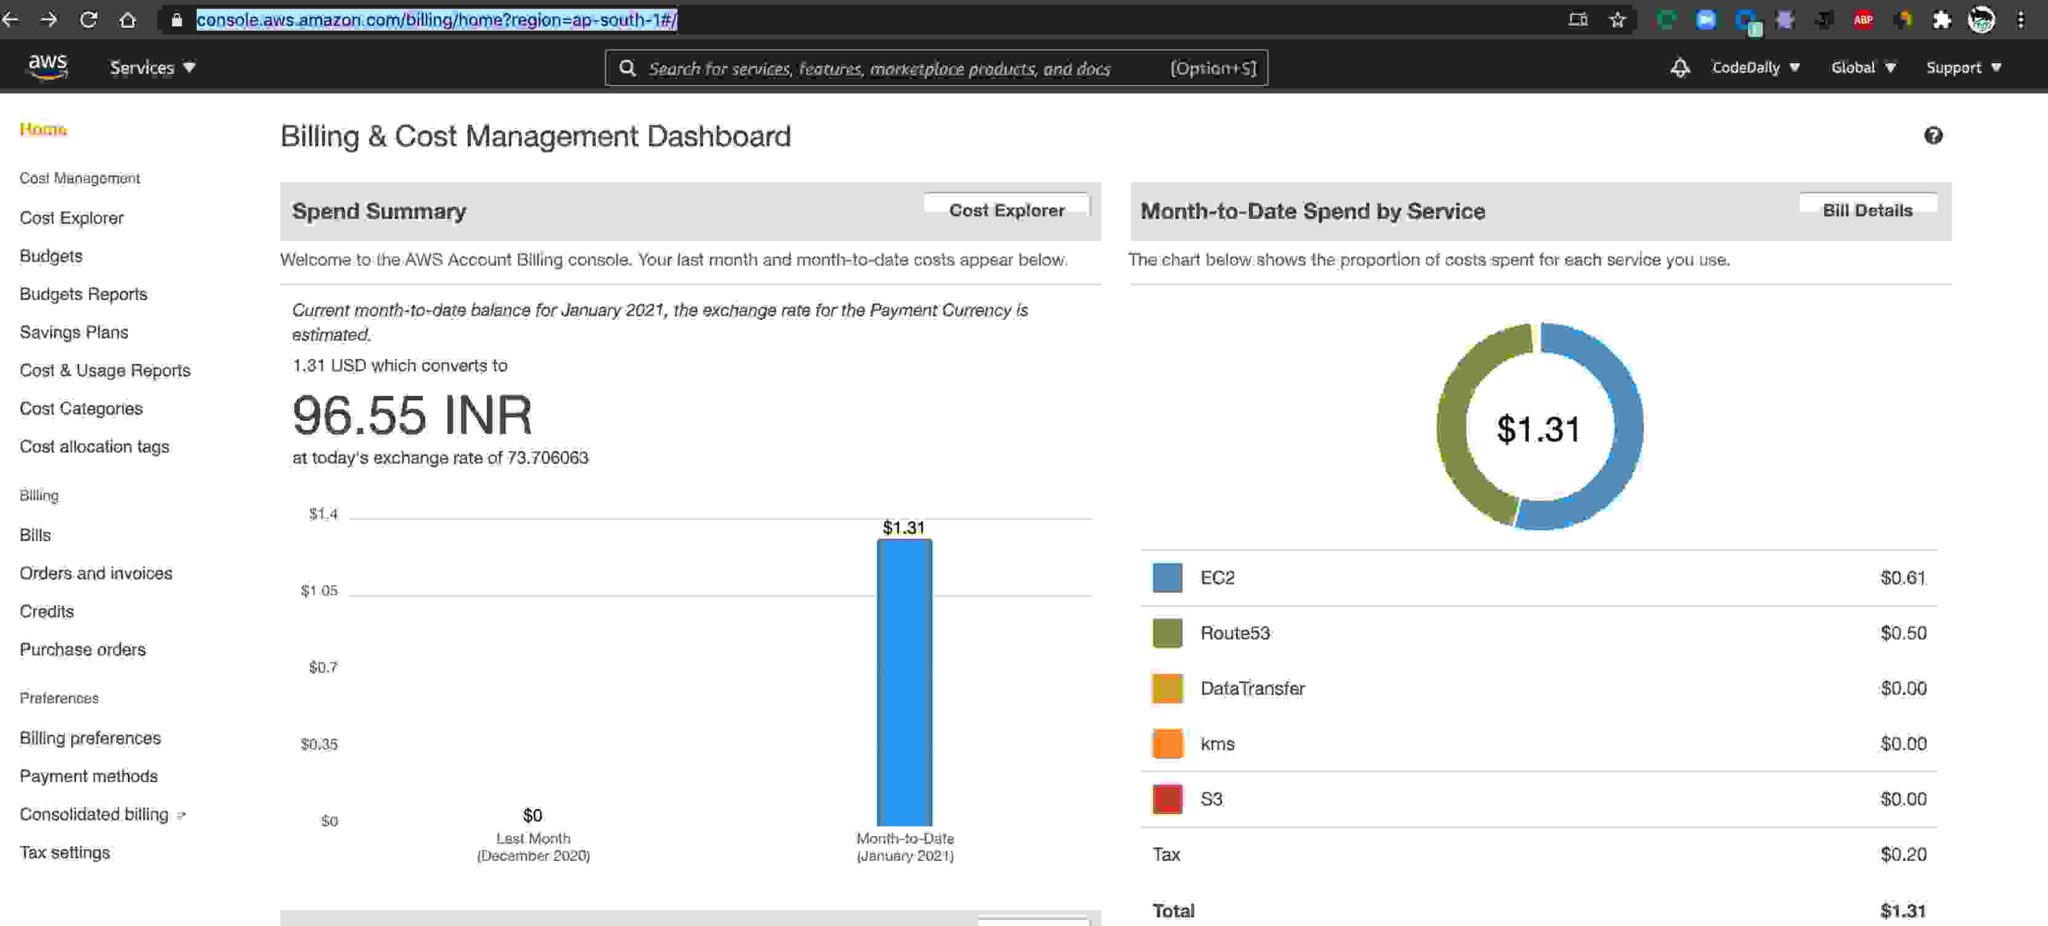Click the browser forward arrow
The width and height of the screenshot is (2048, 926).
pos(48,20)
